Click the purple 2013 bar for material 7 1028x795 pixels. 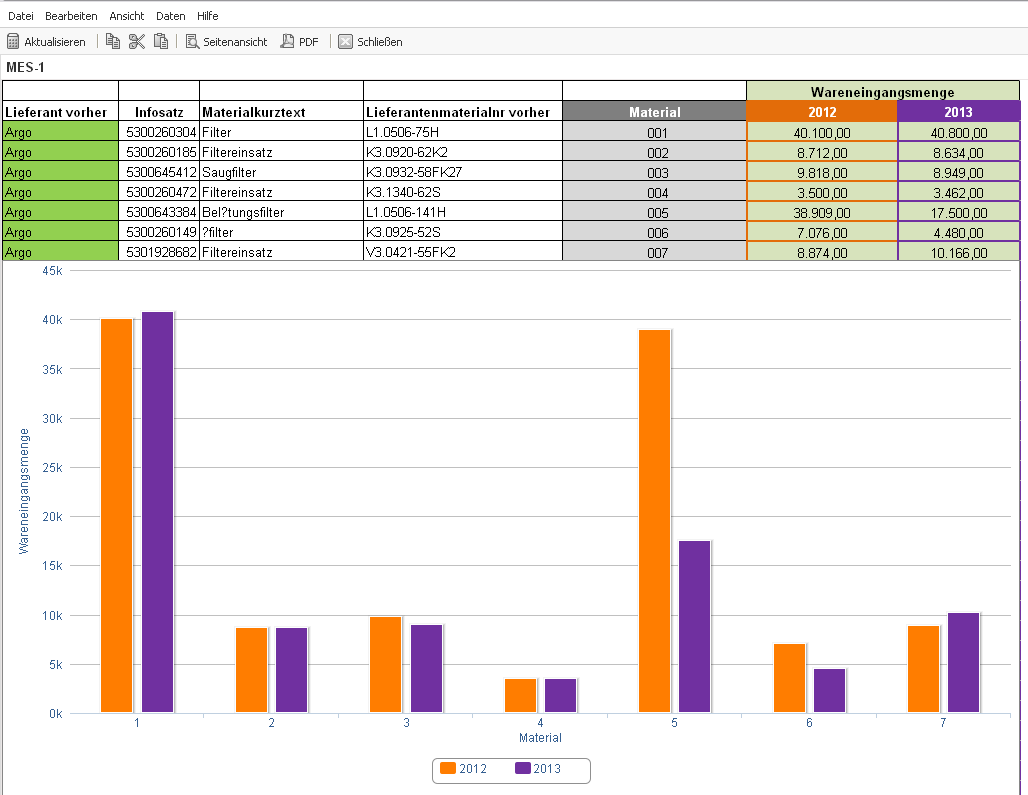point(963,663)
